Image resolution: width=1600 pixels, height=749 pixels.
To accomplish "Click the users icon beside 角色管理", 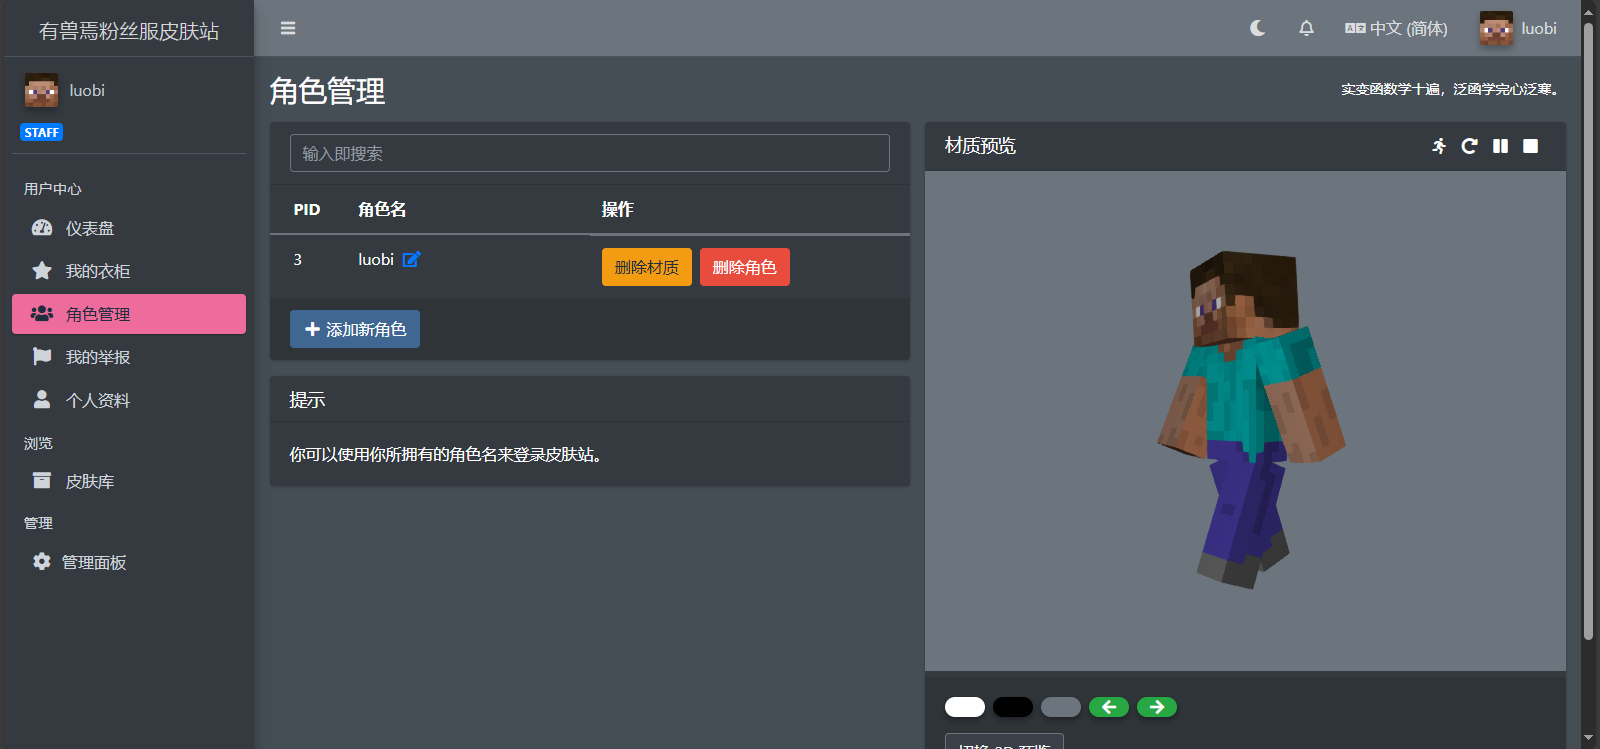I will tap(42, 313).
